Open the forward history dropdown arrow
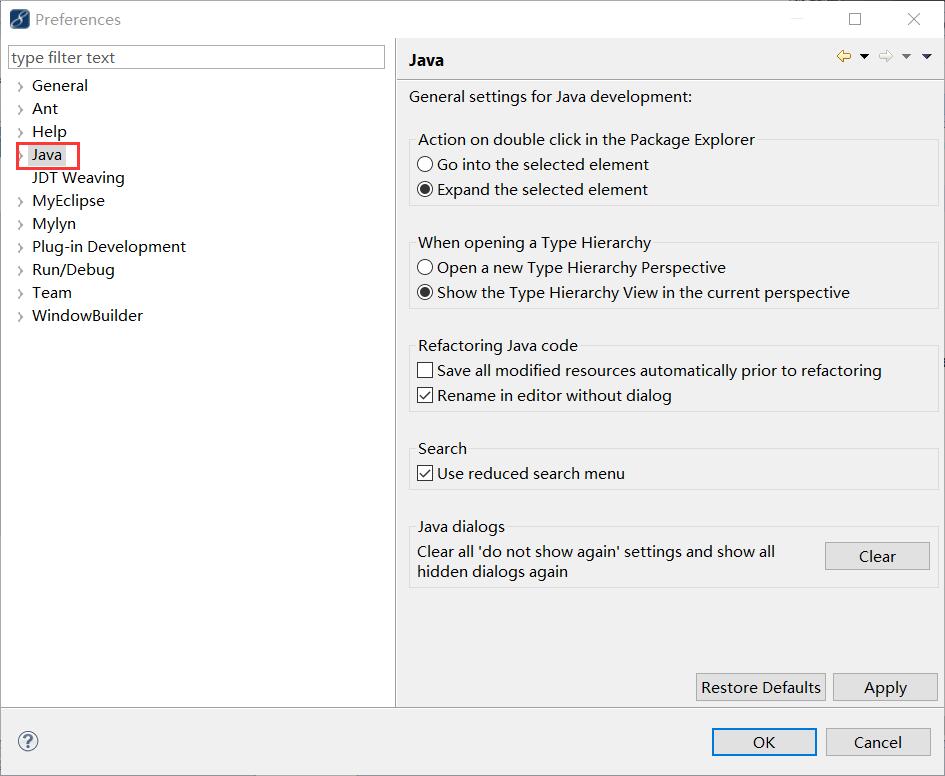The image size is (945, 776). [x=906, y=56]
